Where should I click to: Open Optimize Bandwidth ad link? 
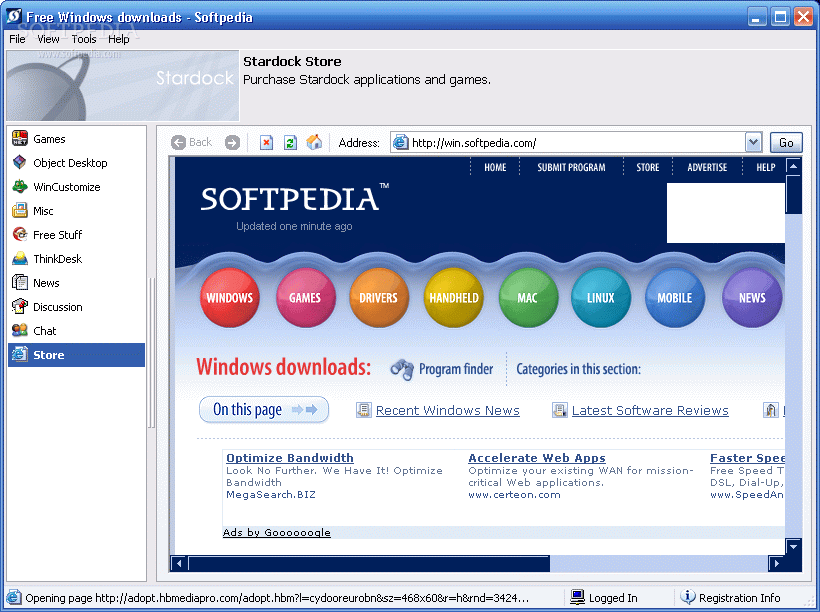pos(290,458)
